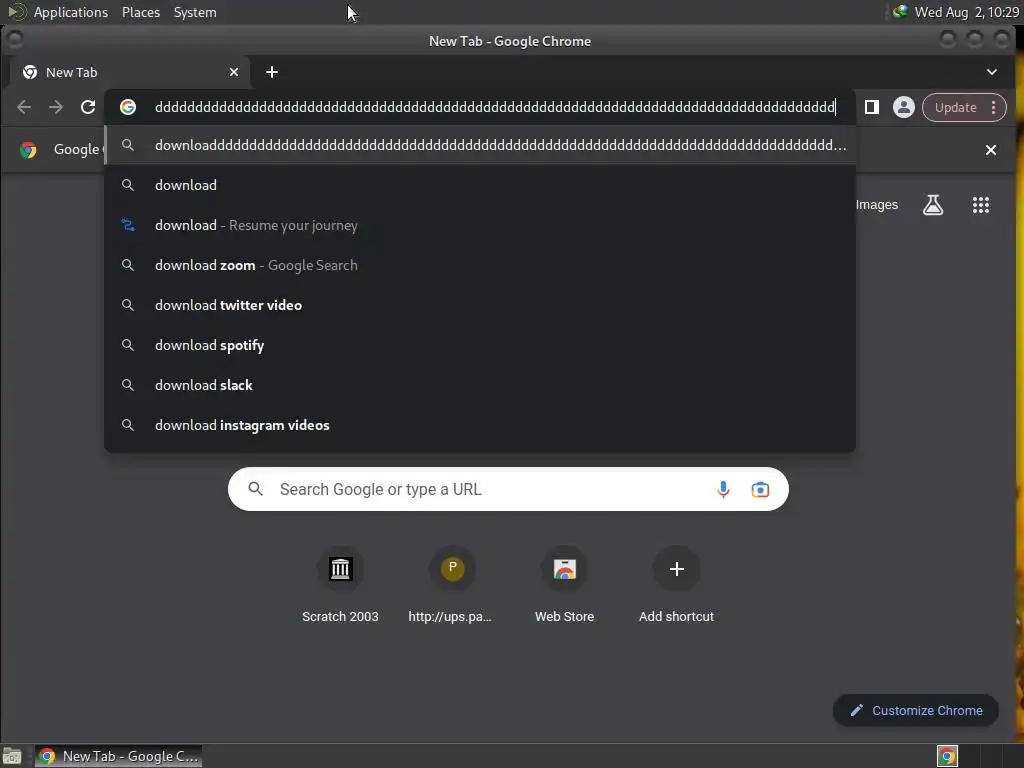Open the Places menu

tap(140, 12)
